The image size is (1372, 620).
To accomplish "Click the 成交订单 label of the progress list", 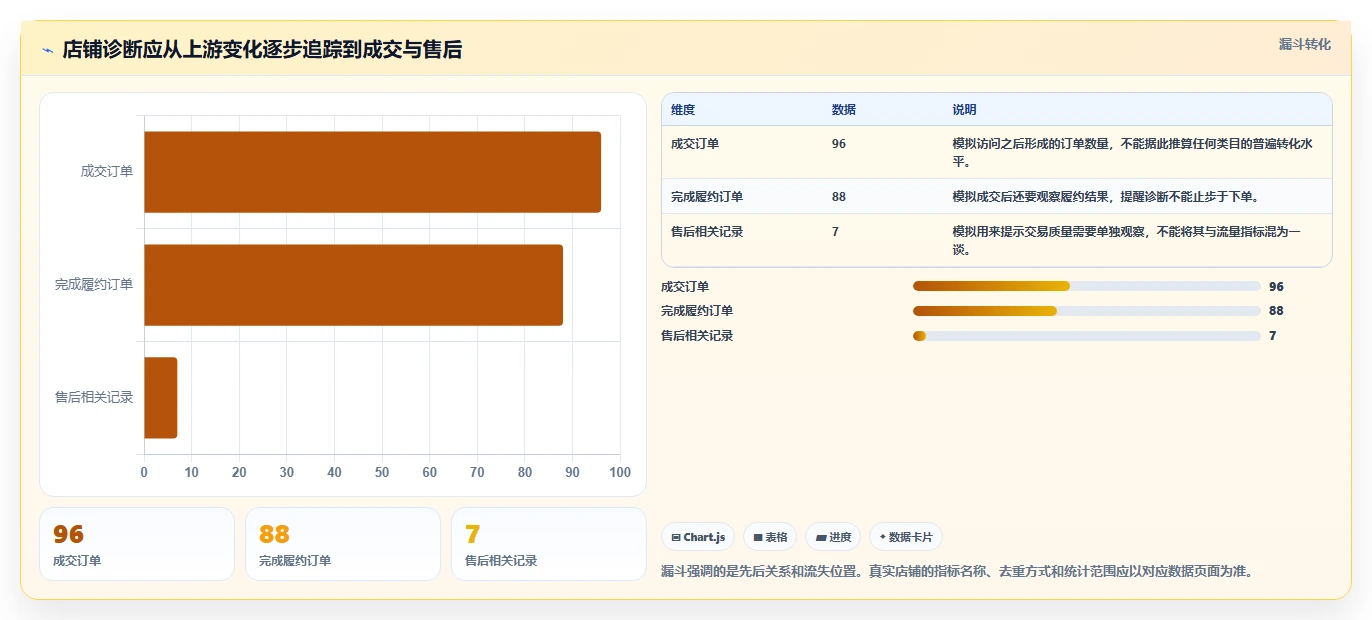I will coord(685,286).
